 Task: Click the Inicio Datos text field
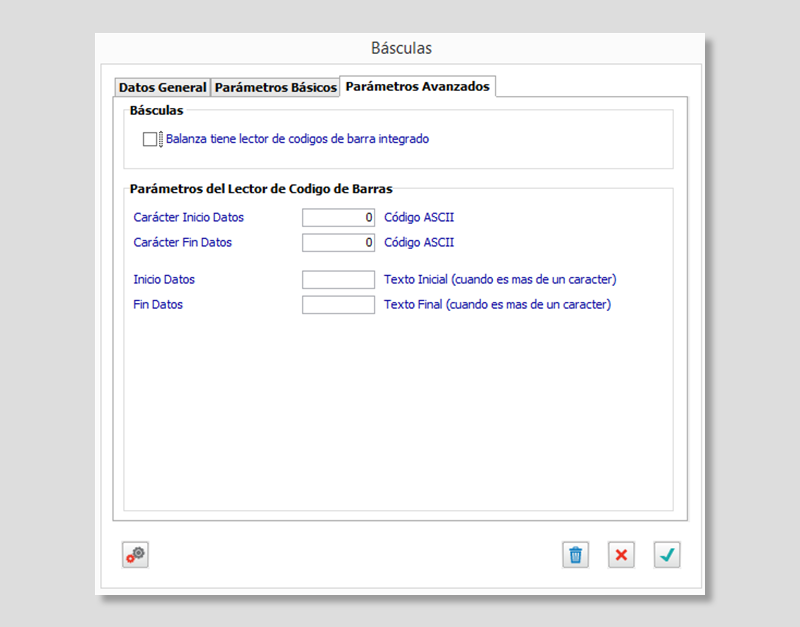(x=338, y=280)
